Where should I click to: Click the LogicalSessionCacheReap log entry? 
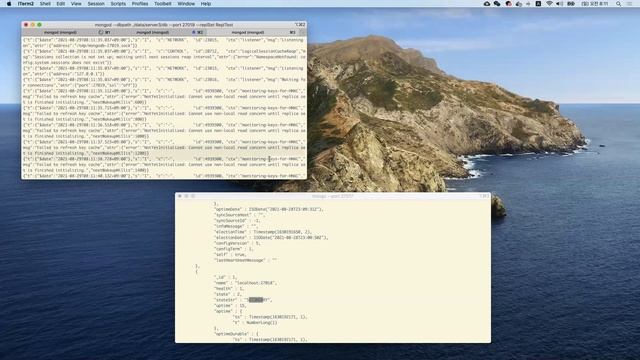(164, 57)
